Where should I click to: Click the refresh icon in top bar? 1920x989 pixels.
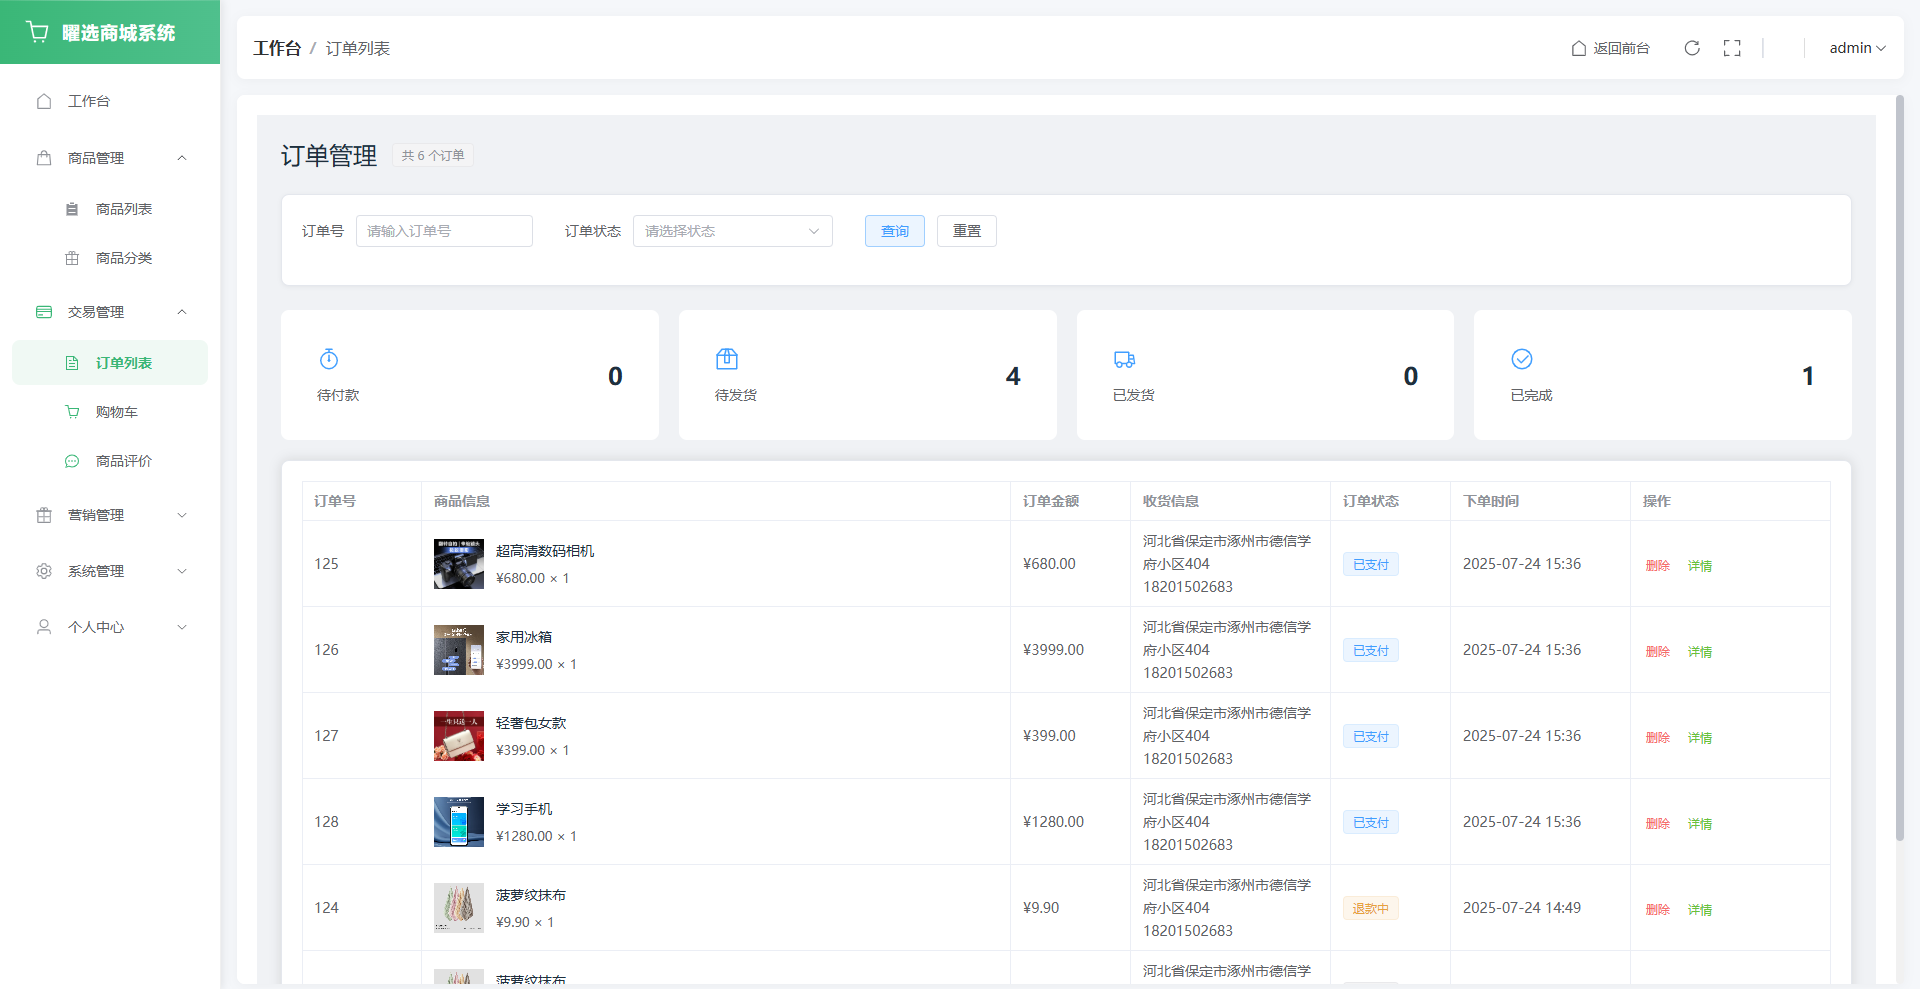tap(1692, 48)
